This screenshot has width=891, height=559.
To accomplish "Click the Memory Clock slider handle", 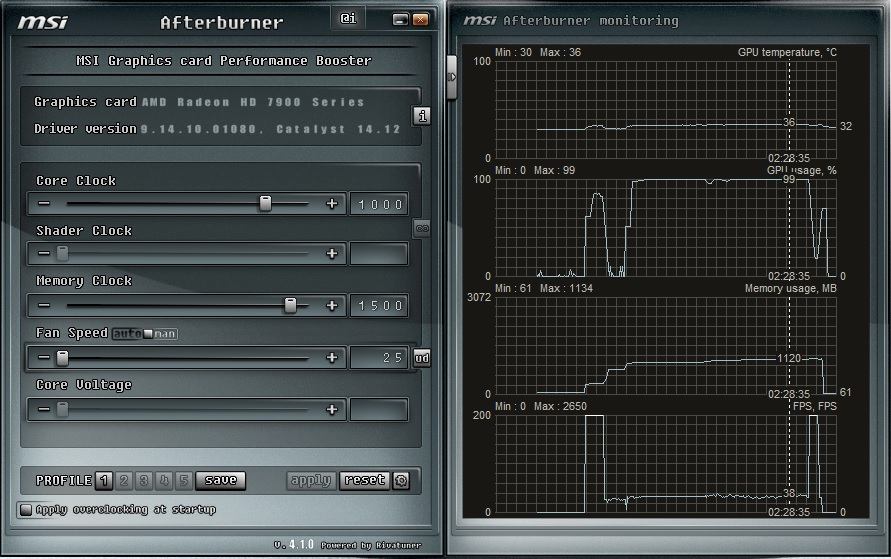I will pyautogui.click(x=290, y=305).
